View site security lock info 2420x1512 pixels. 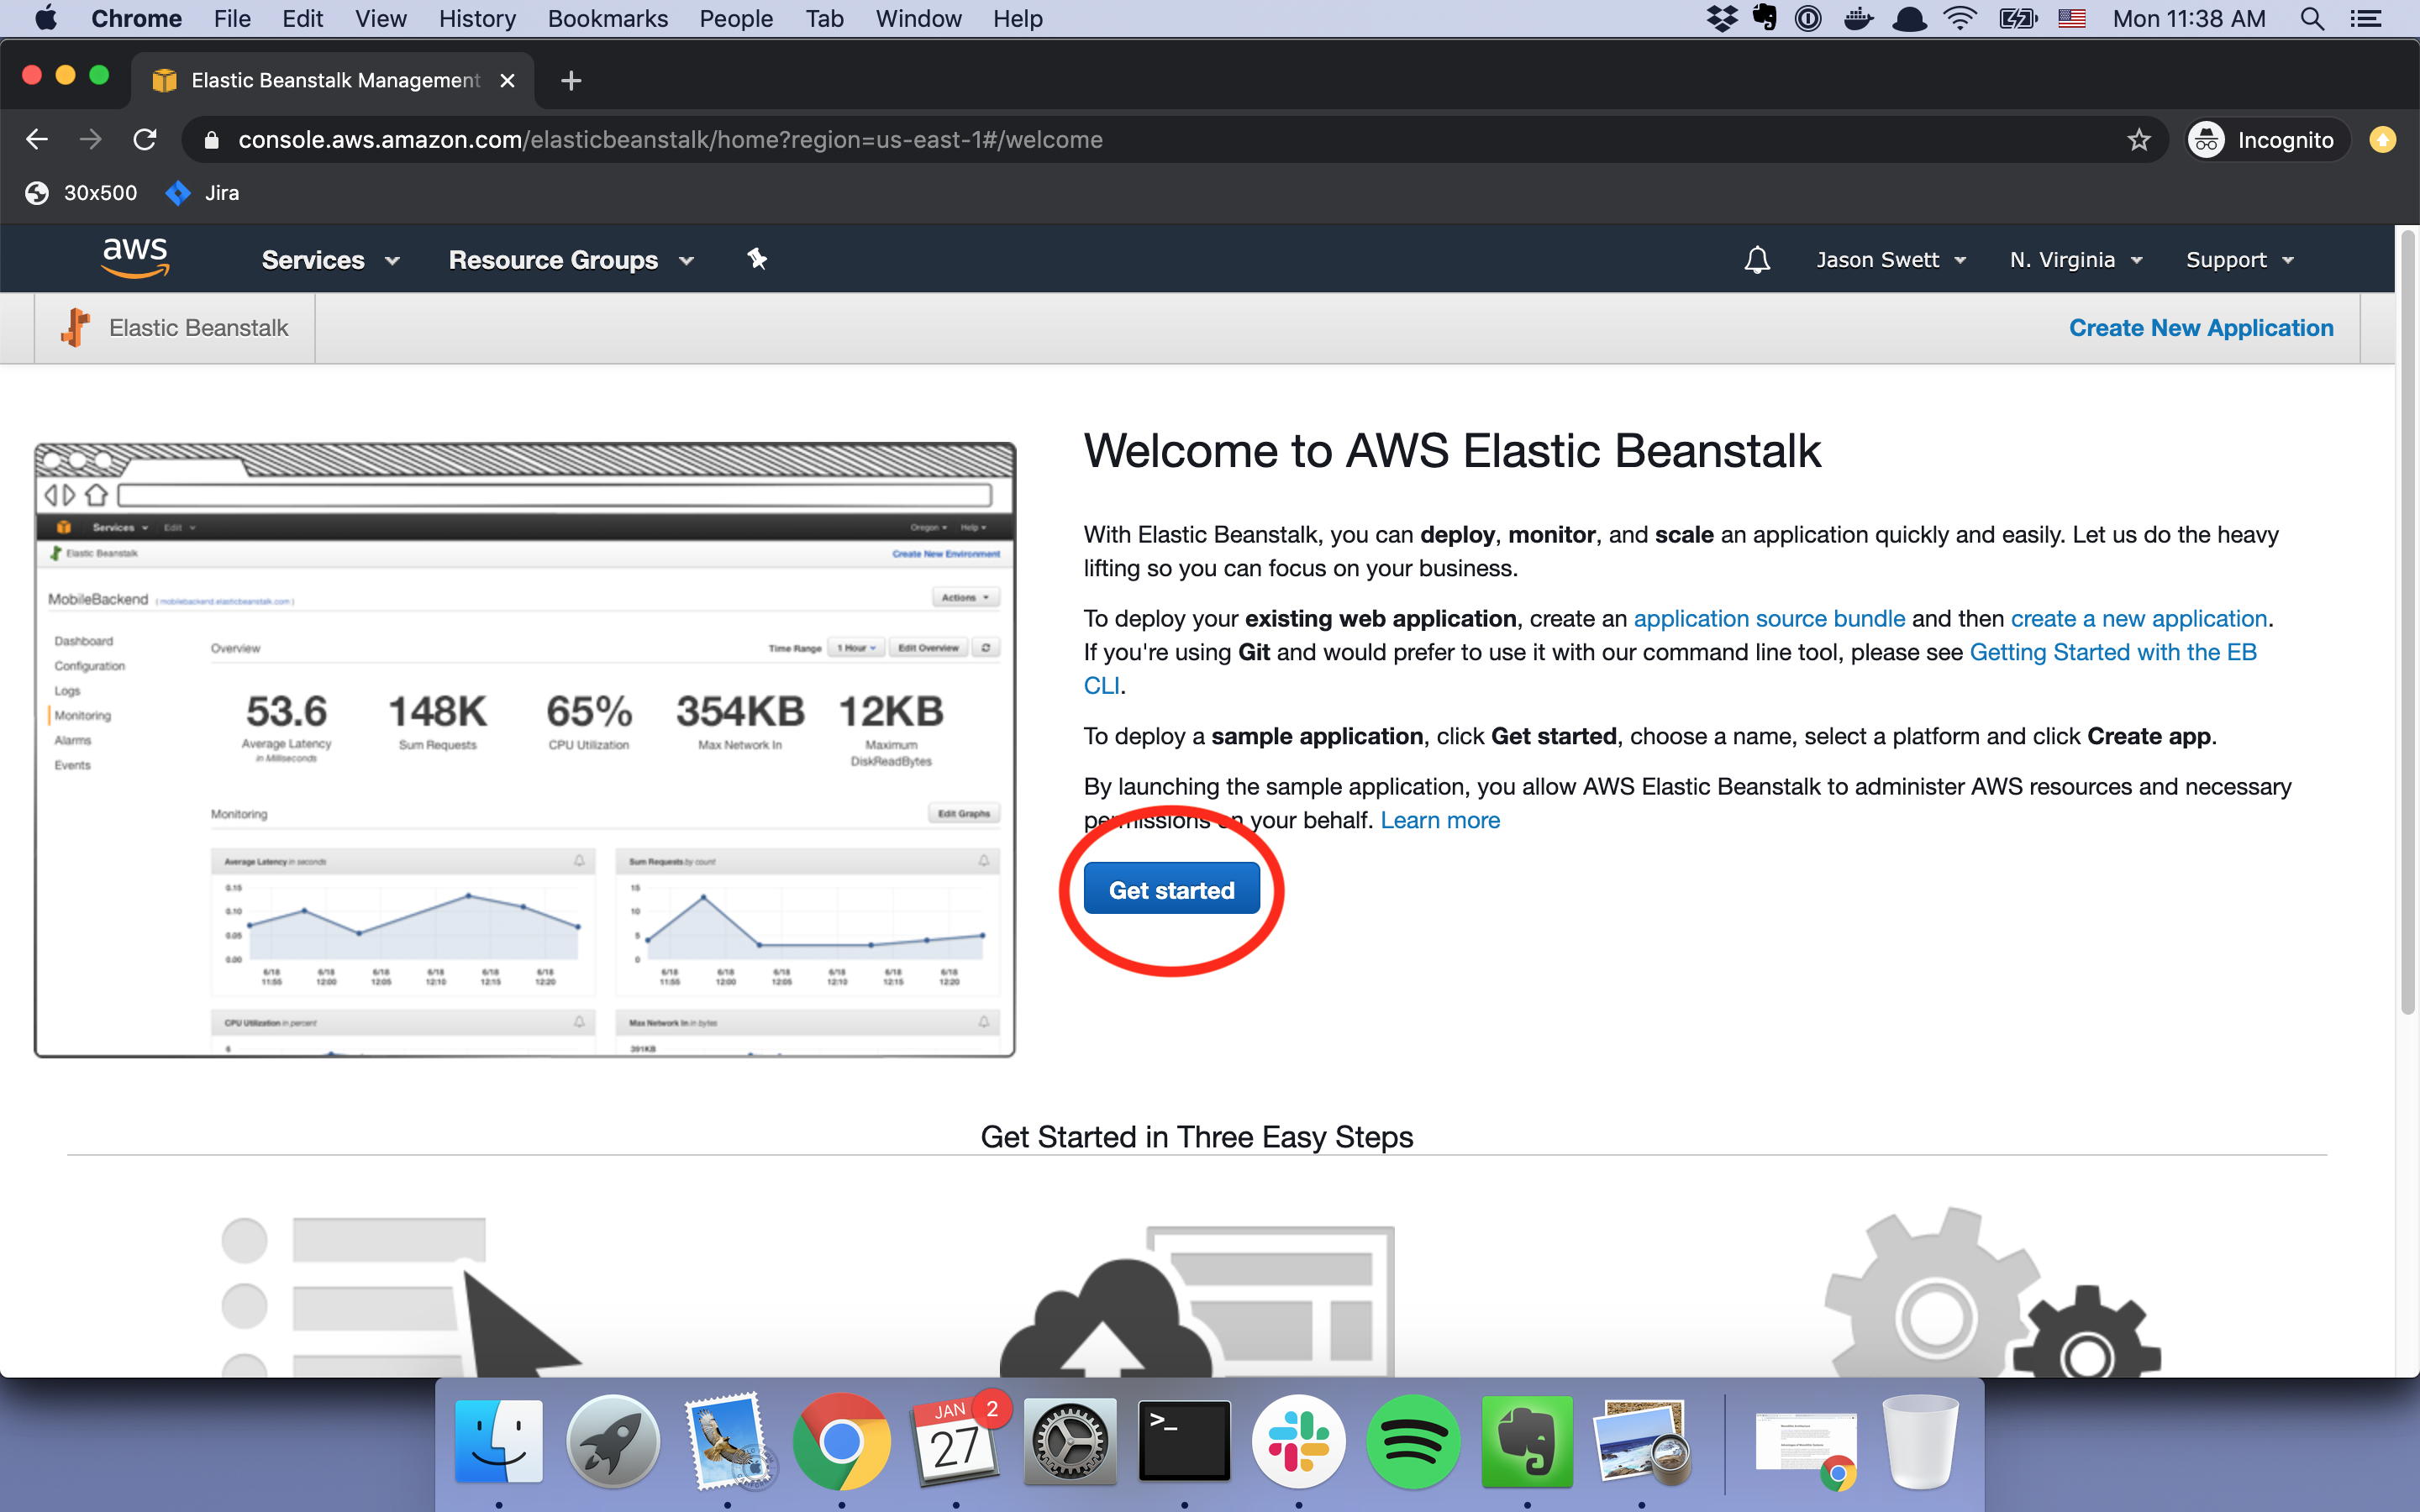211,140
